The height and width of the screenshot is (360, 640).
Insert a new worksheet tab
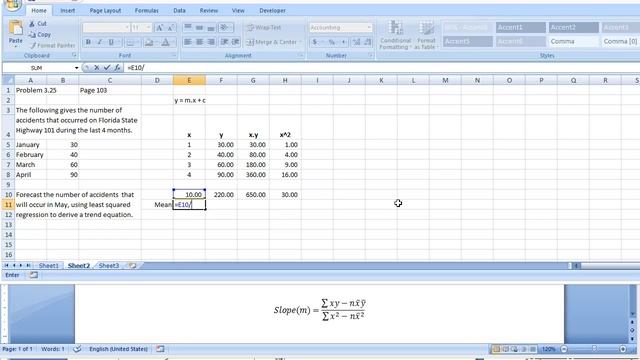(132, 266)
